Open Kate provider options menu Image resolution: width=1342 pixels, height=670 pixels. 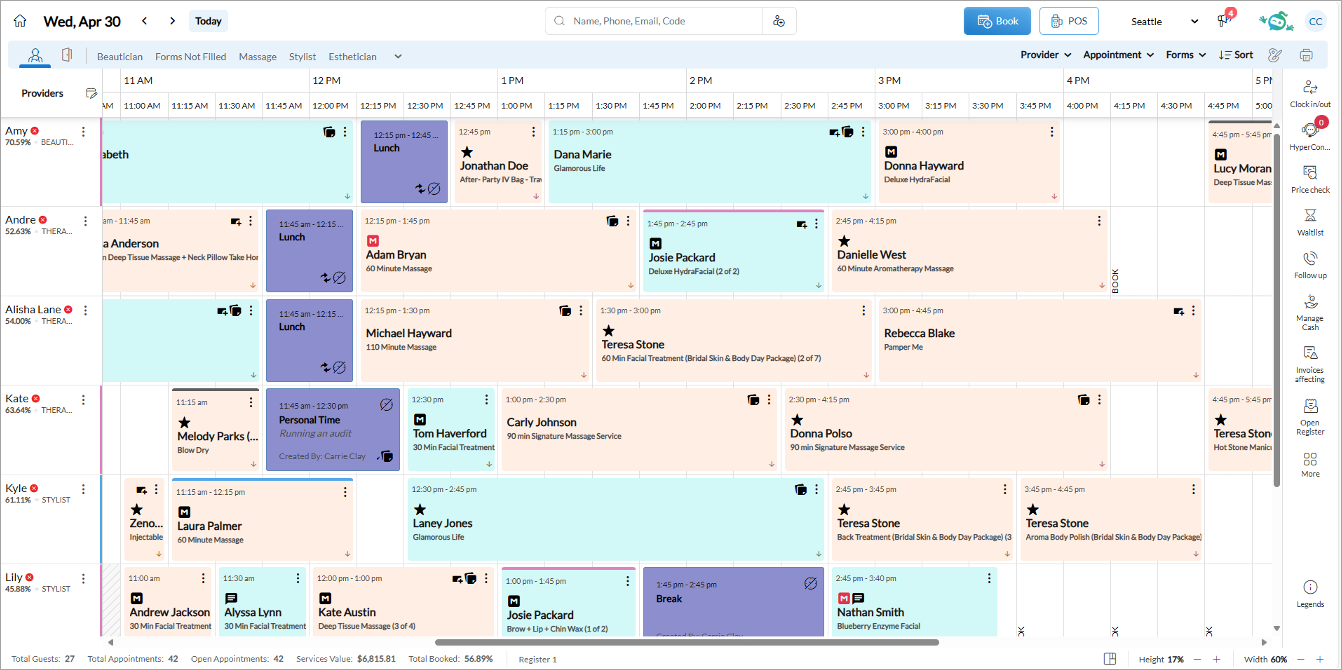coord(84,399)
